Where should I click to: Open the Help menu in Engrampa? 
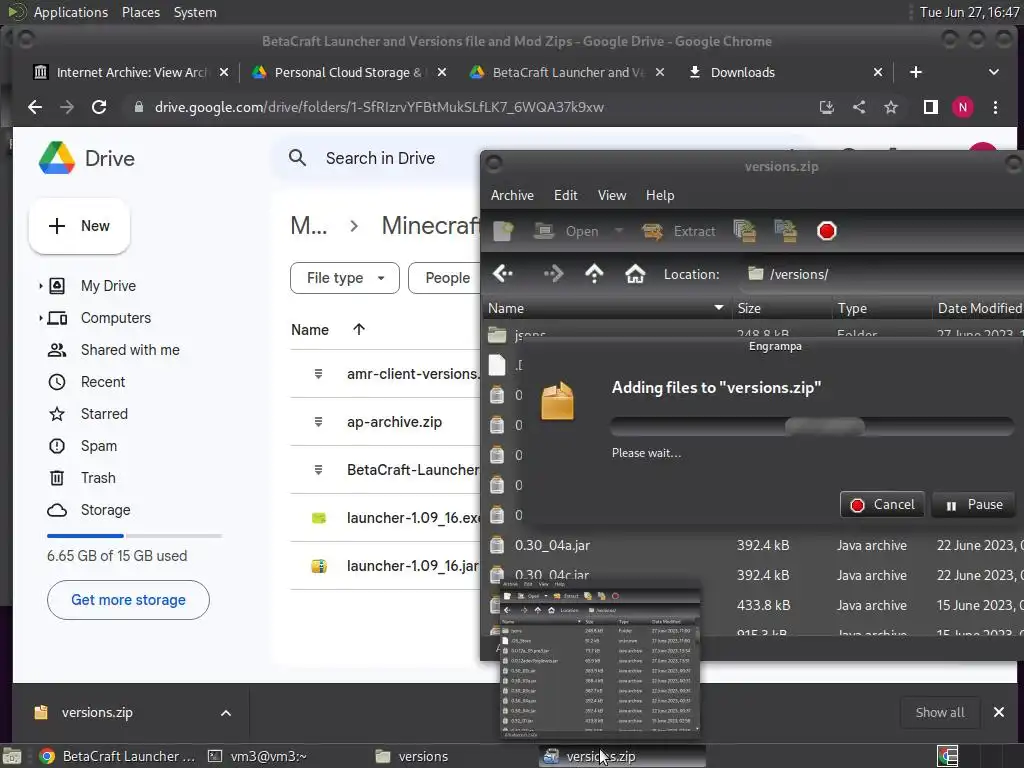click(x=660, y=195)
